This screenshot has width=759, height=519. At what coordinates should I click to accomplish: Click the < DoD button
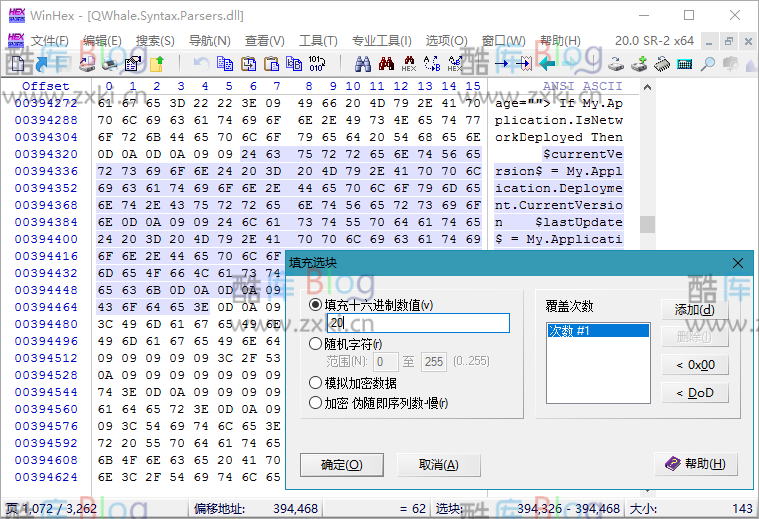tap(695, 393)
